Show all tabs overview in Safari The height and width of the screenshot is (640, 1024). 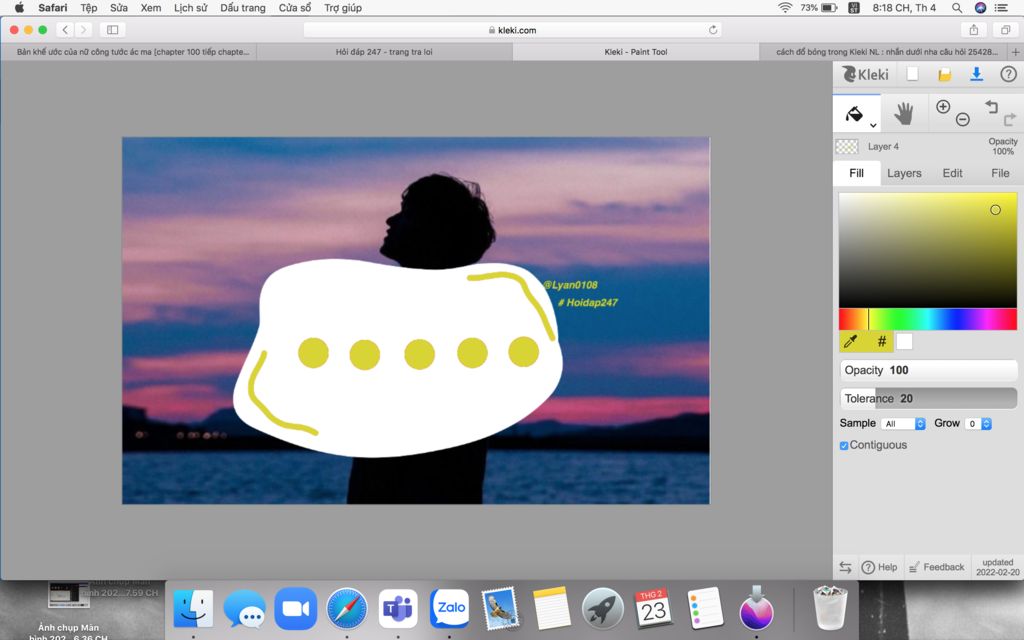[x=1006, y=30]
